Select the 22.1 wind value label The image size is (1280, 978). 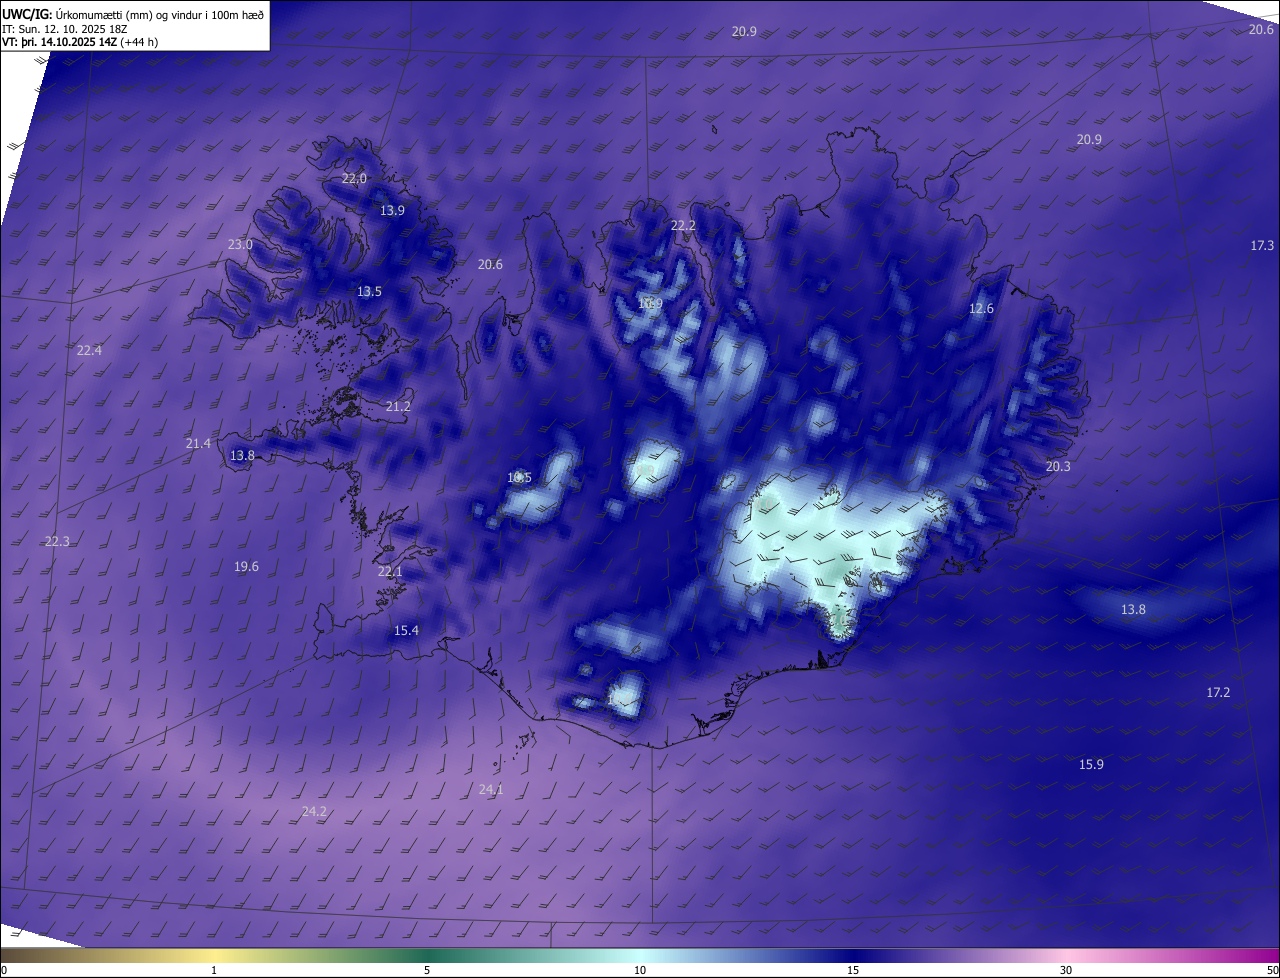point(390,572)
